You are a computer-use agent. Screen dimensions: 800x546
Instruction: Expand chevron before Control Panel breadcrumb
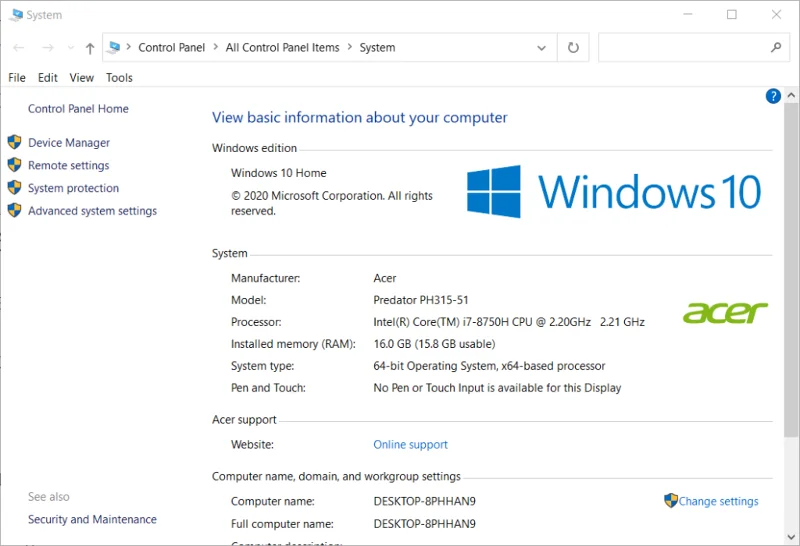coord(129,47)
